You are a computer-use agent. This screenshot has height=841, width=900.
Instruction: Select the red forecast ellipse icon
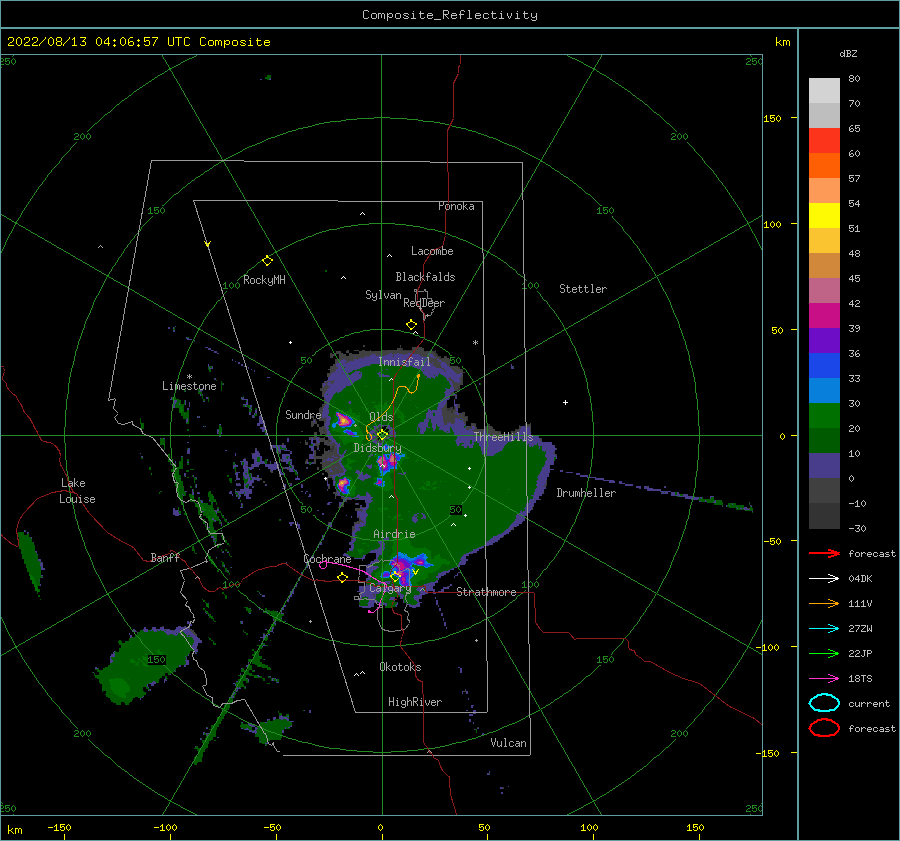pos(824,728)
